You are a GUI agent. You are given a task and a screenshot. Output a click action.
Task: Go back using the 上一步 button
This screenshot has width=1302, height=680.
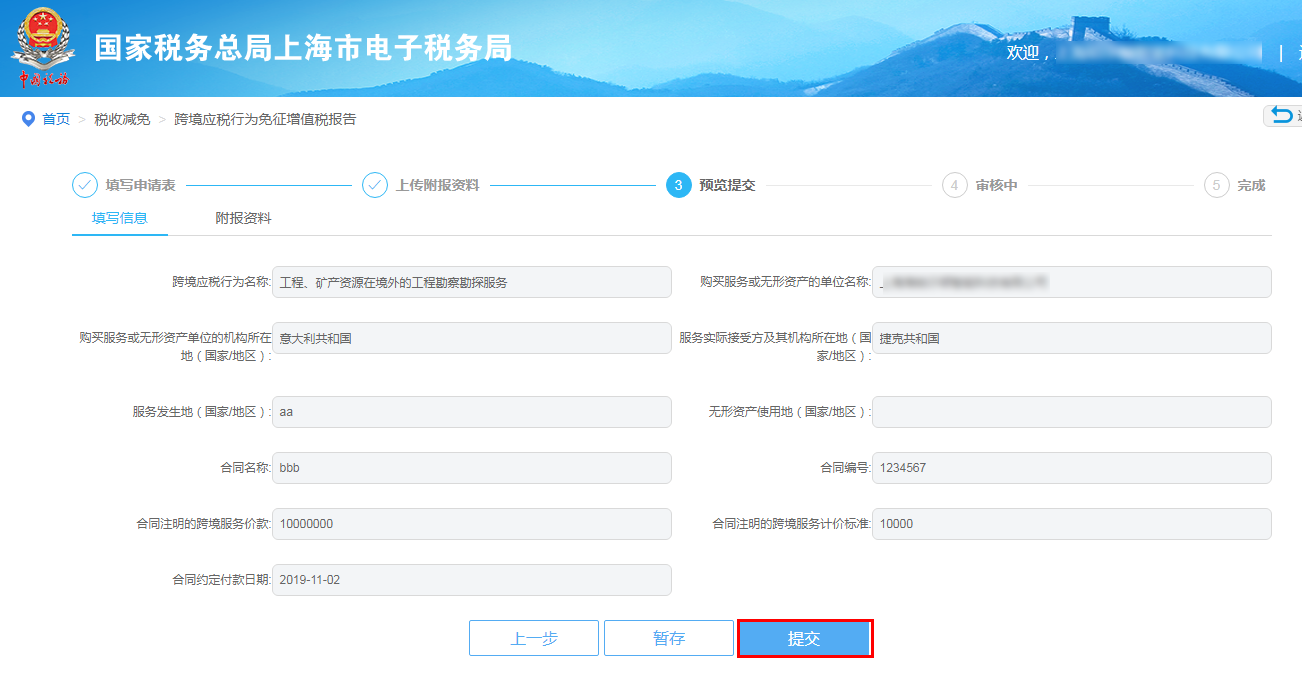(x=533, y=637)
